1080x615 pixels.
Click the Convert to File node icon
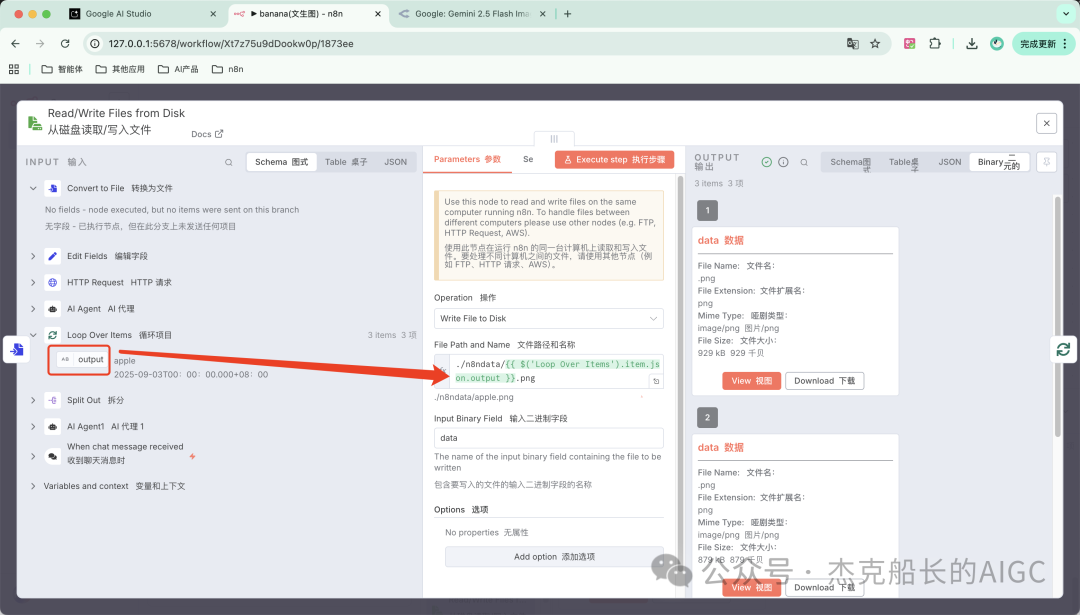[x=52, y=188]
